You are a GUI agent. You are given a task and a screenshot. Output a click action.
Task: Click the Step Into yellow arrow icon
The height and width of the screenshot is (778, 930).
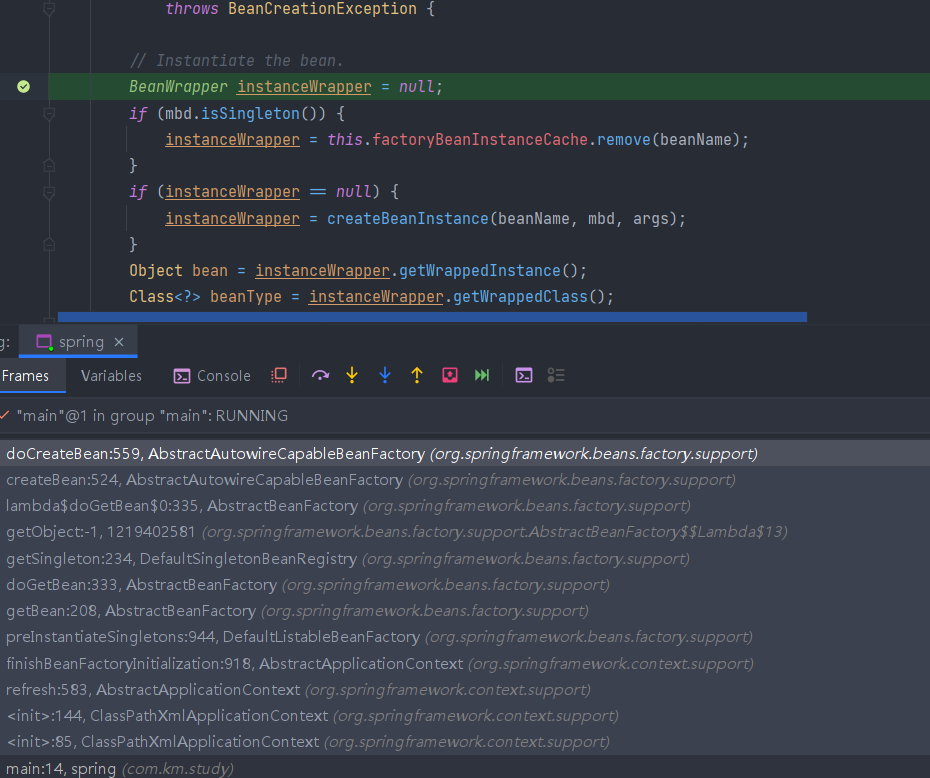(x=352, y=375)
